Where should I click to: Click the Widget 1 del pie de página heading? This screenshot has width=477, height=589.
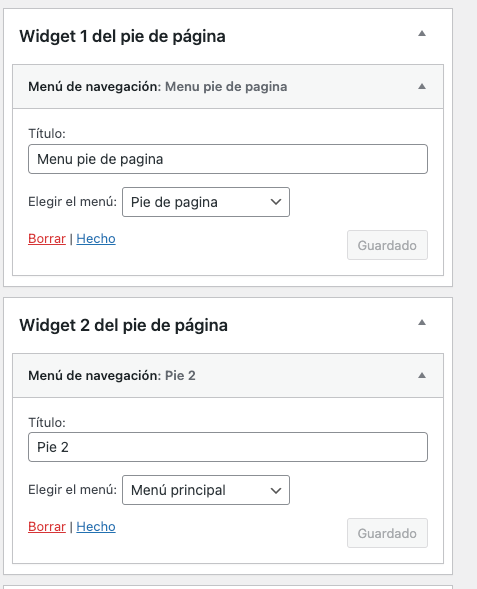[x=122, y=36]
